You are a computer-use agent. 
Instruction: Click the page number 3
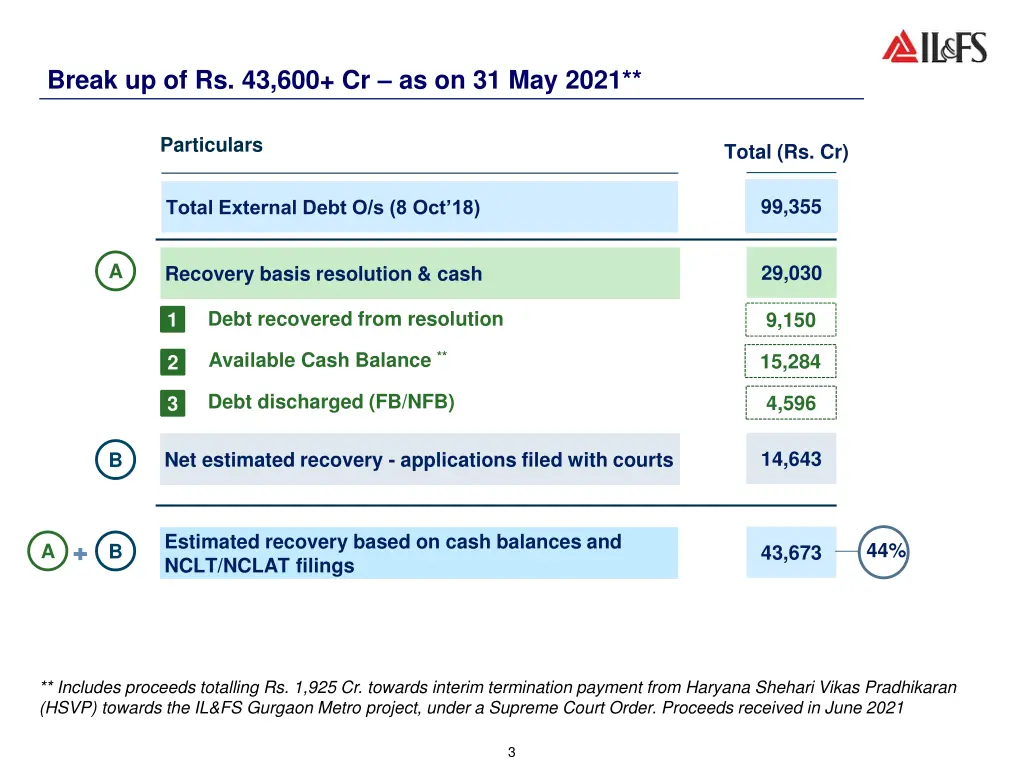(511, 752)
